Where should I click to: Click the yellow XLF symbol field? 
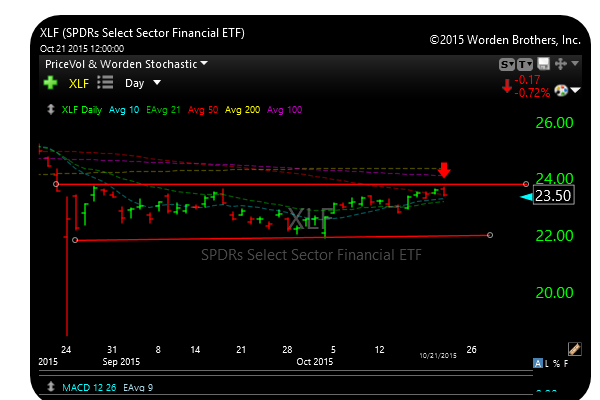(x=79, y=83)
